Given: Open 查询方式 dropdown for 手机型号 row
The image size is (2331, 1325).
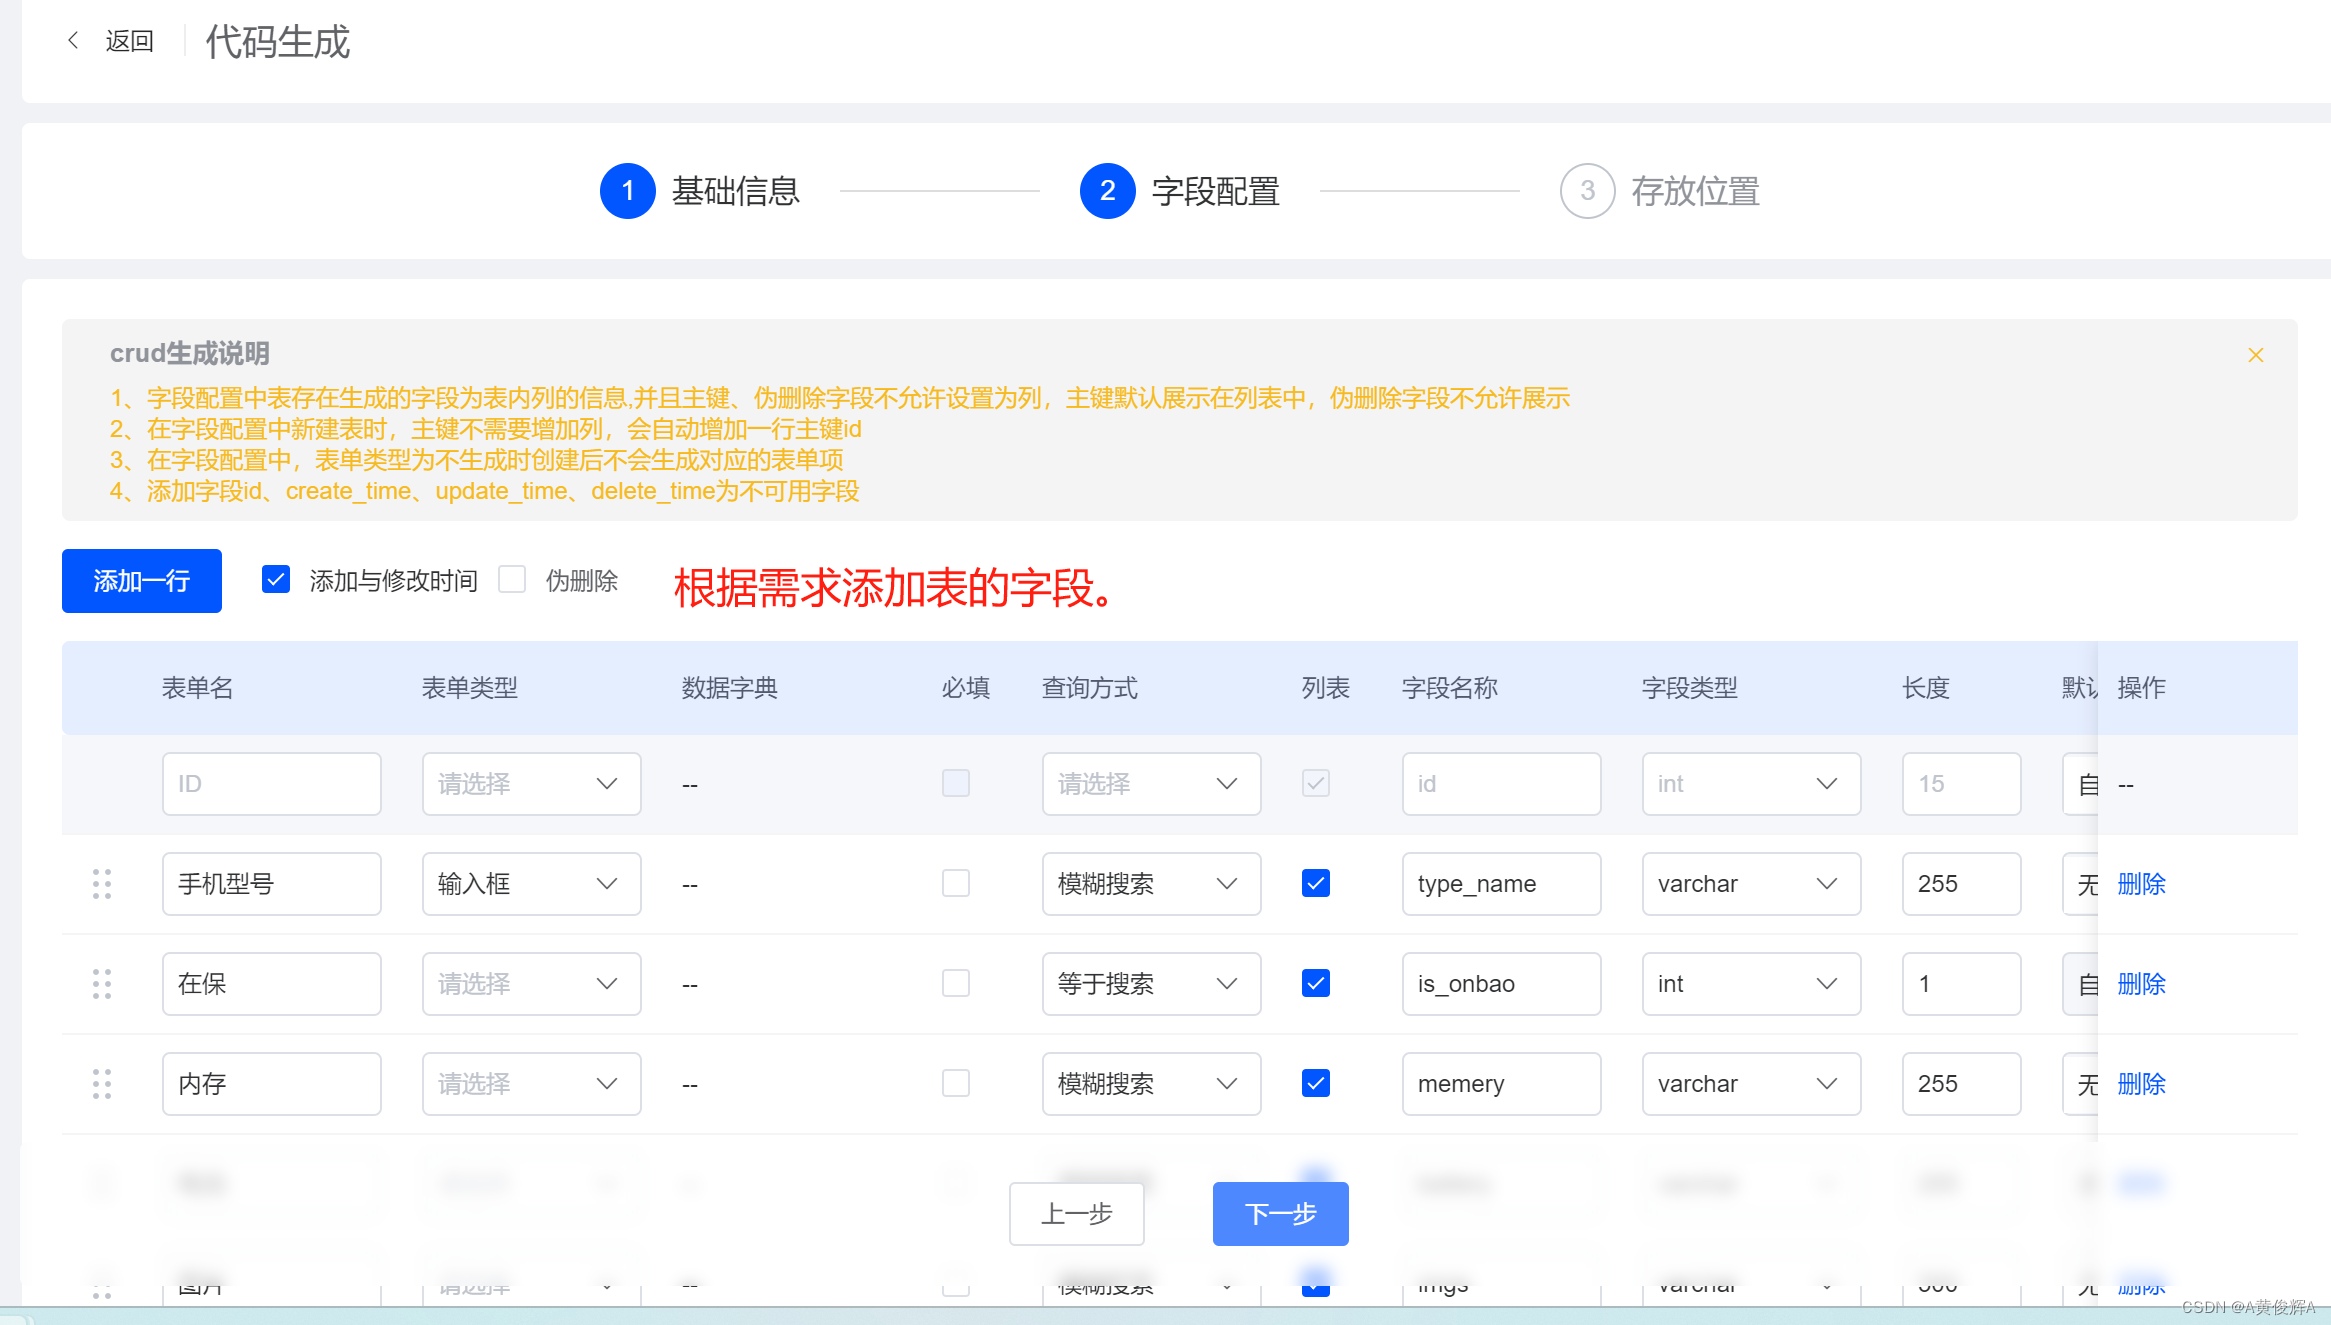Looking at the screenshot, I should pyautogui.click(x=1151, y=884).
